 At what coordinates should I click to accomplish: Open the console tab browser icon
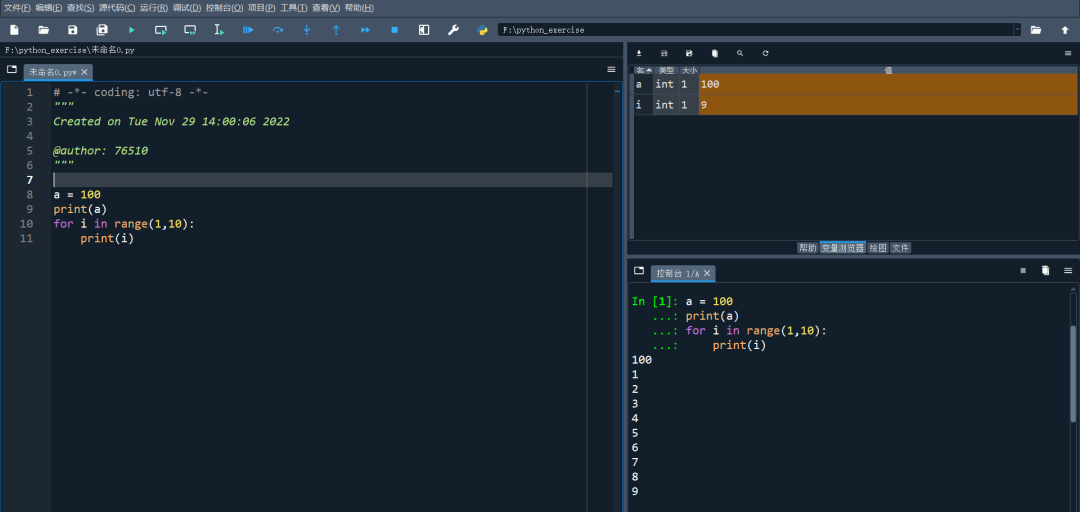638,271
